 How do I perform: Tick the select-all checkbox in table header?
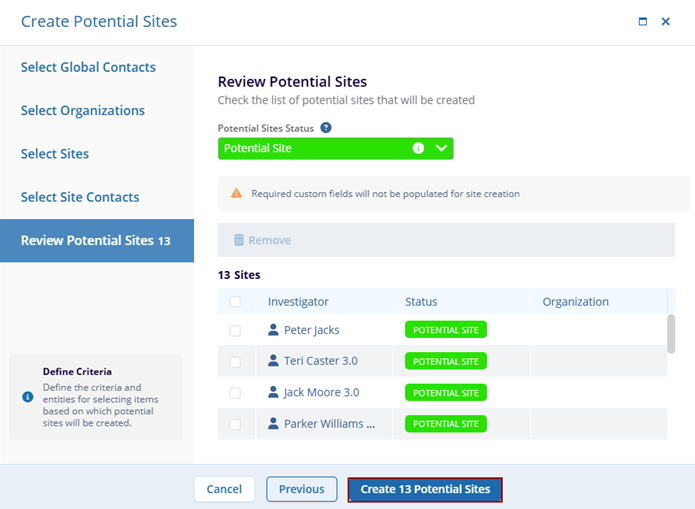click(x=235, y=302)
